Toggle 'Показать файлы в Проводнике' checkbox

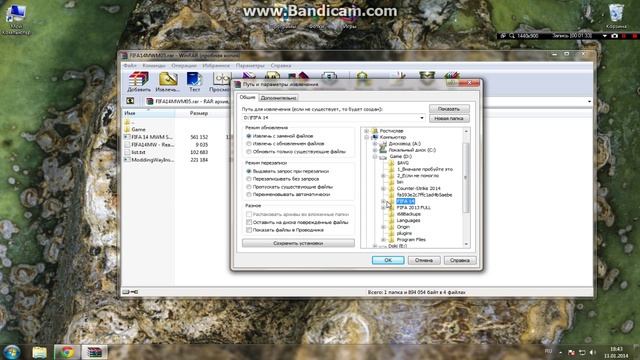tap(249, 230)
